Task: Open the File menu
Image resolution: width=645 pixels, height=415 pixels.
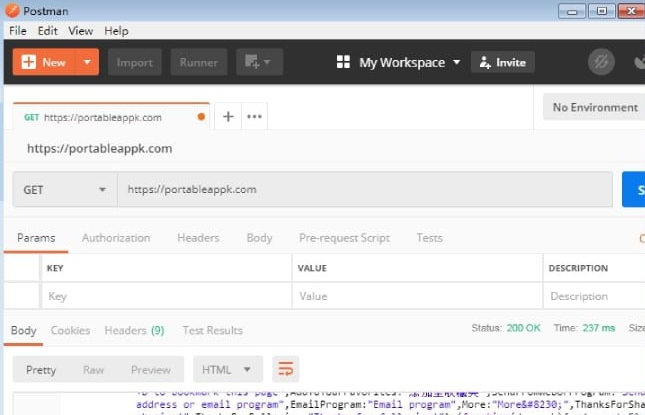Action: tap(18, 31)
